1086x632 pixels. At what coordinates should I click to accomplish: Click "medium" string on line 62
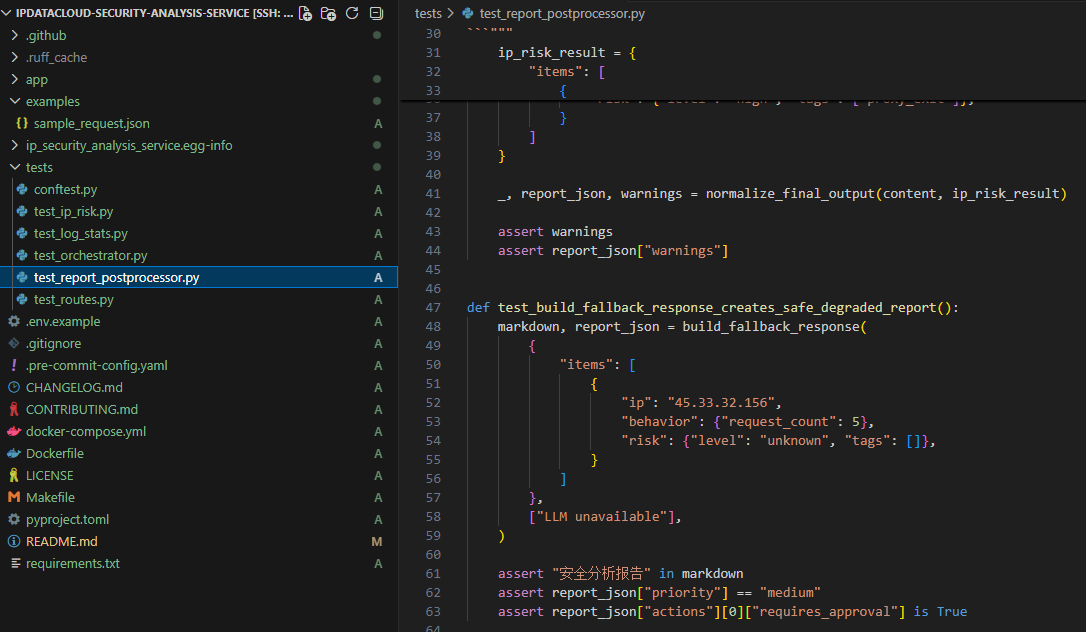coord(790,593)
